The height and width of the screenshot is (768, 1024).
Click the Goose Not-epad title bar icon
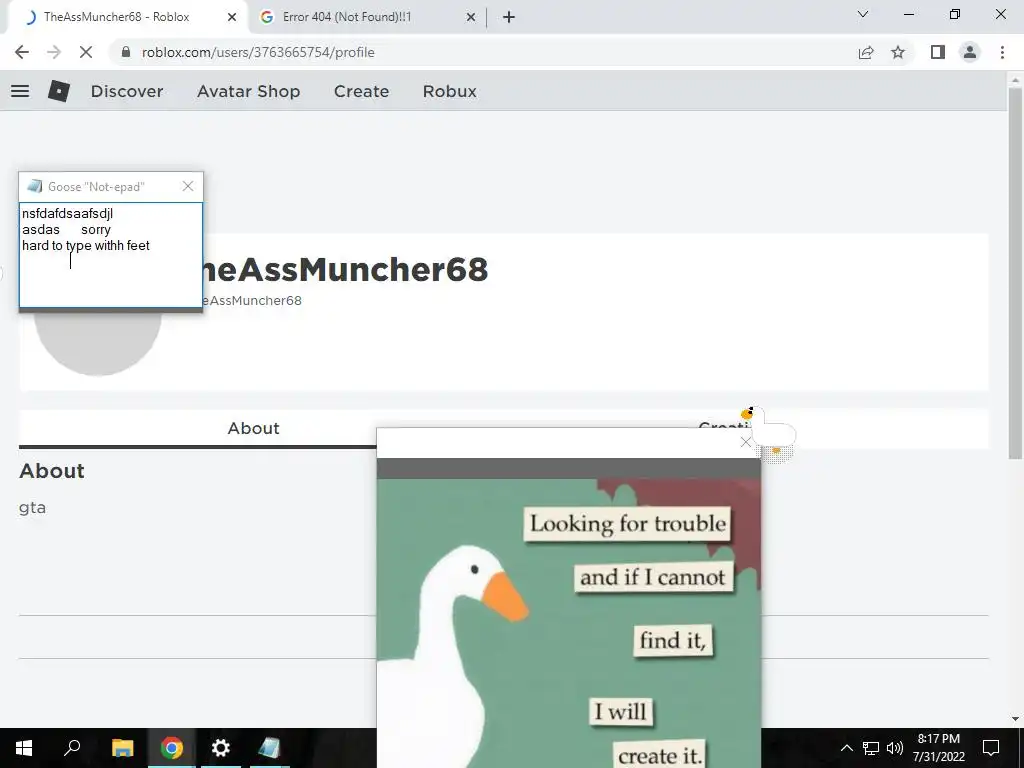click(35, 187)
